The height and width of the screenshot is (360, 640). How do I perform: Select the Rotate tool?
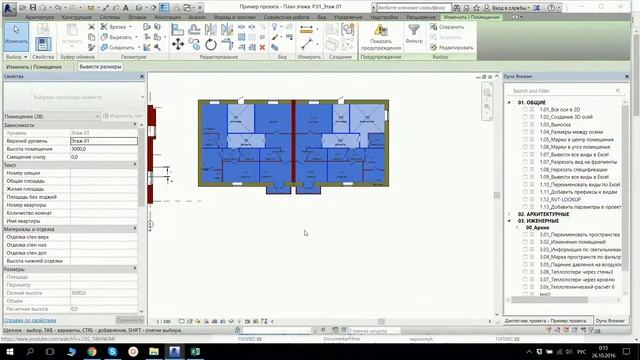[211, 44]
